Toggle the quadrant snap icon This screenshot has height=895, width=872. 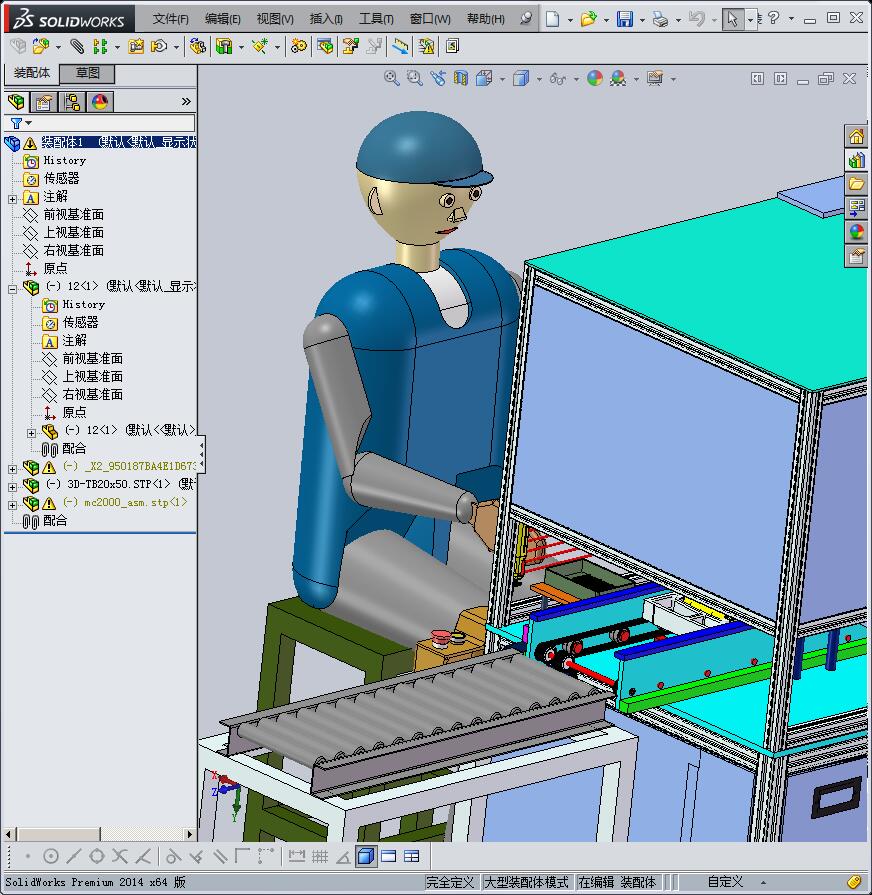(x=97, y=856)
